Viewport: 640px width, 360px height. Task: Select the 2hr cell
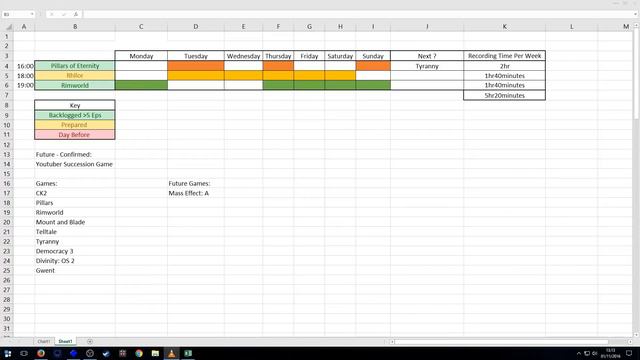point(504,66)
